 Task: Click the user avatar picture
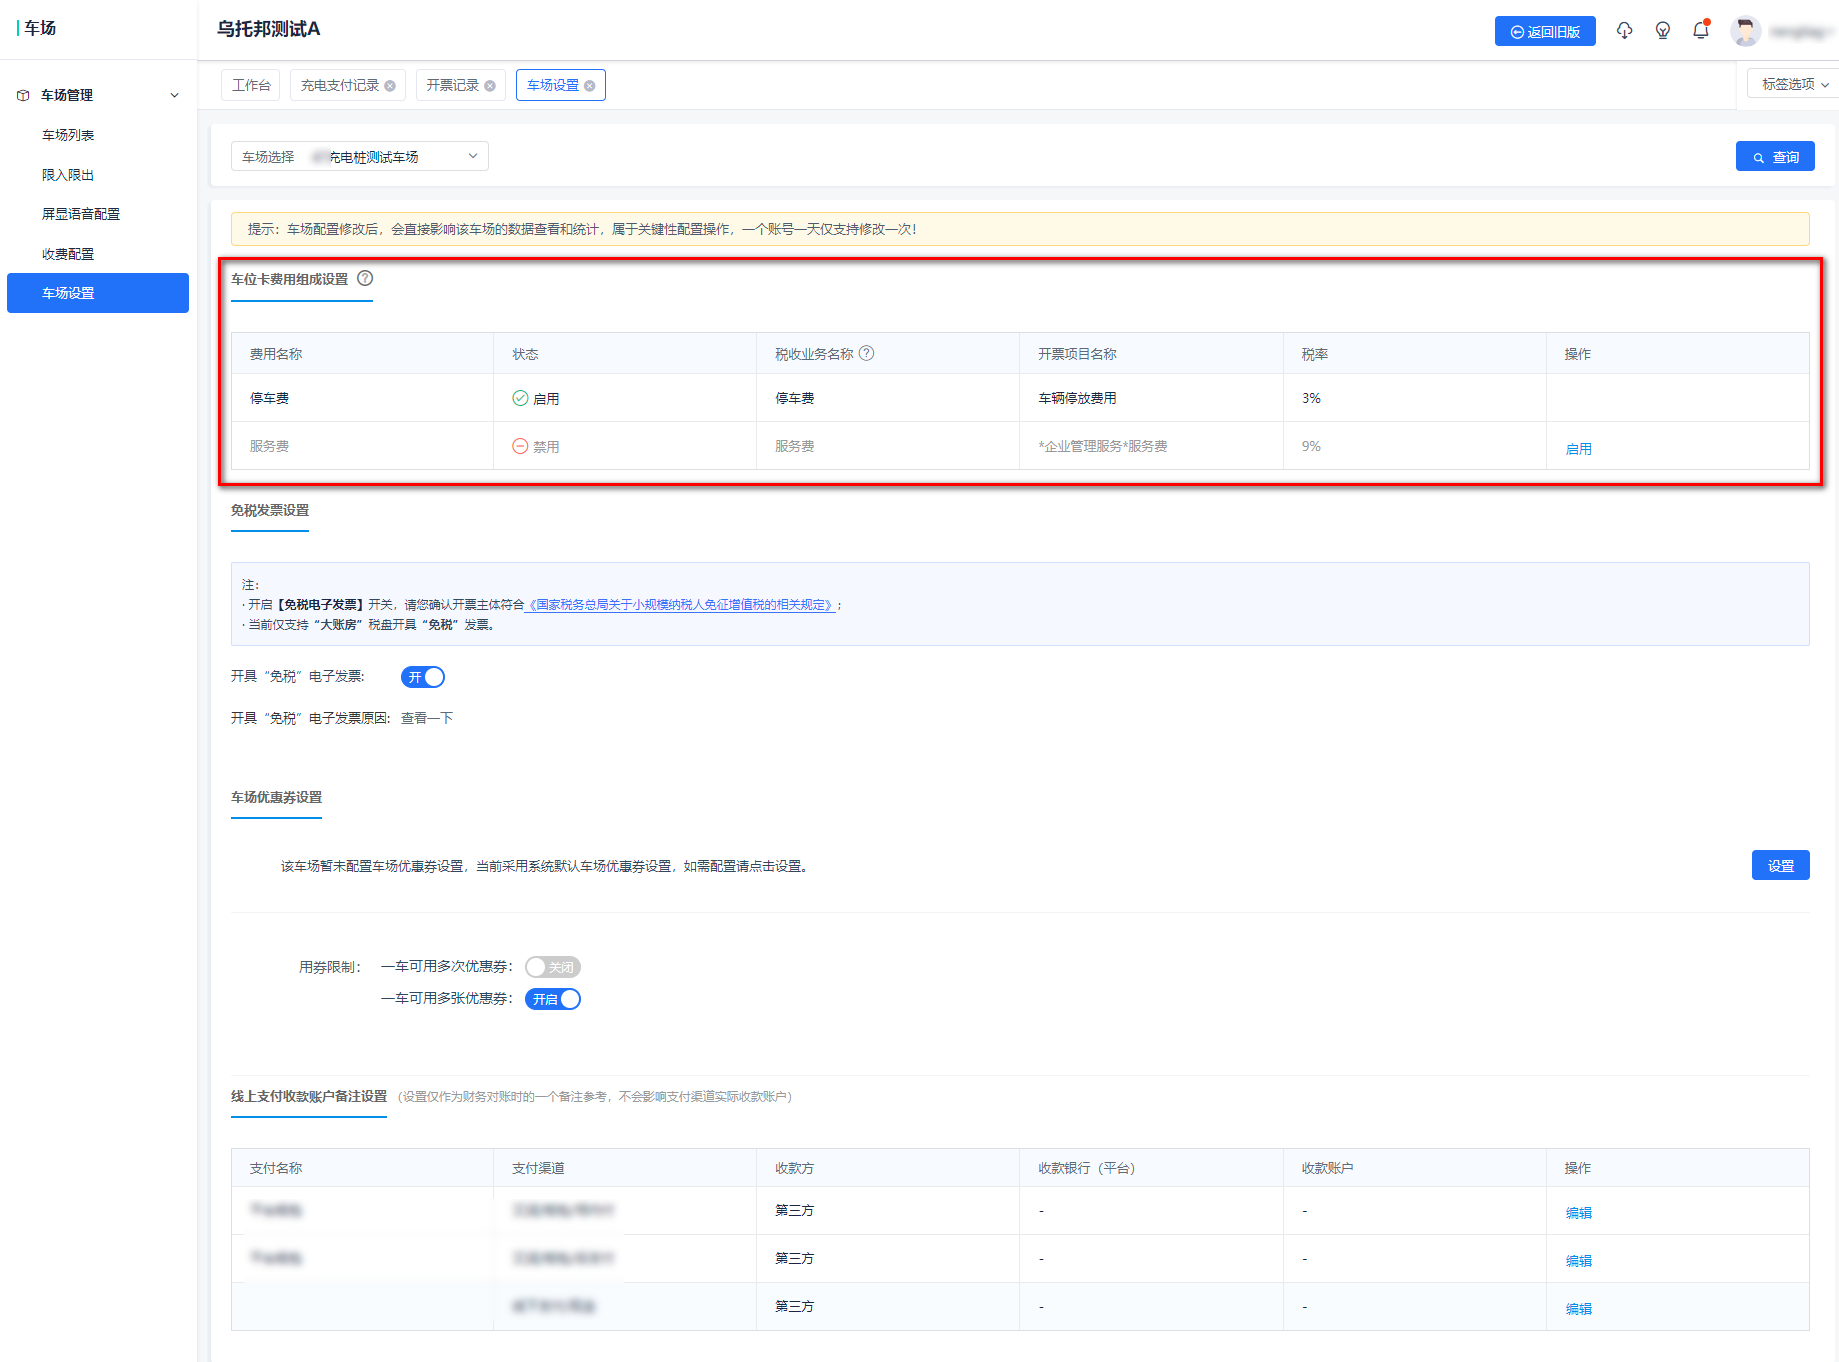tap(1746, 31)
